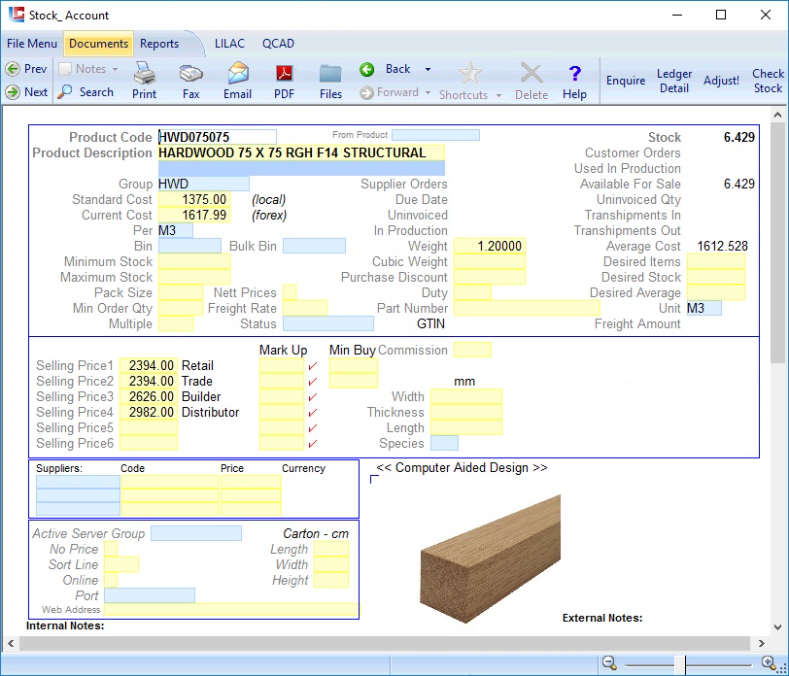The height and width of the screenshot is (676, 789).
Task: Click the zoom slider at bottom right
Action: pyautogui.click(x=685, y=664)
